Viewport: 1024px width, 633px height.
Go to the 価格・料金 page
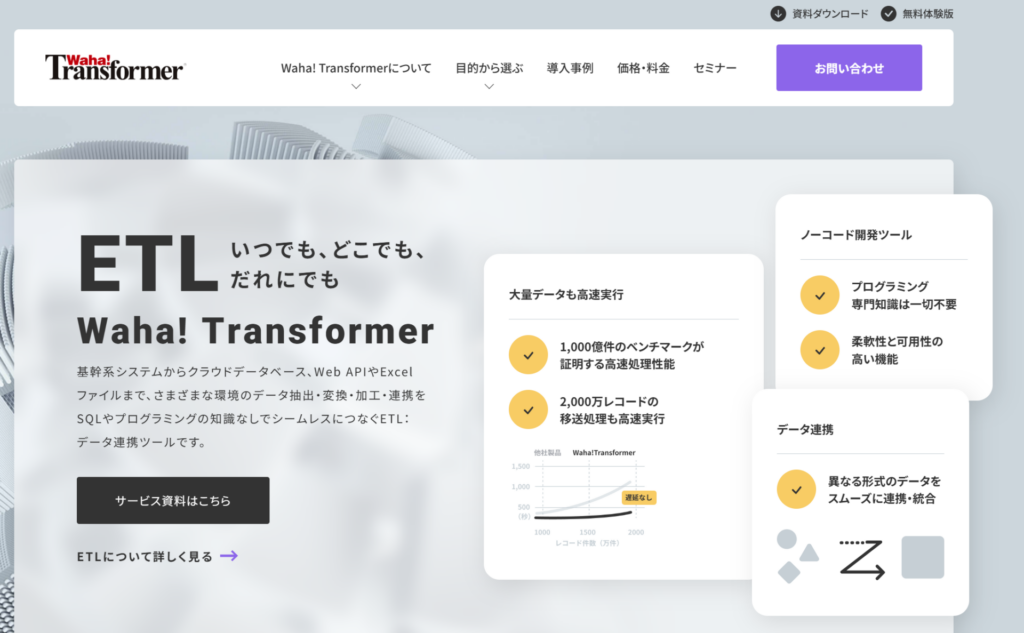pyautogui.click(x=643, y=68)
